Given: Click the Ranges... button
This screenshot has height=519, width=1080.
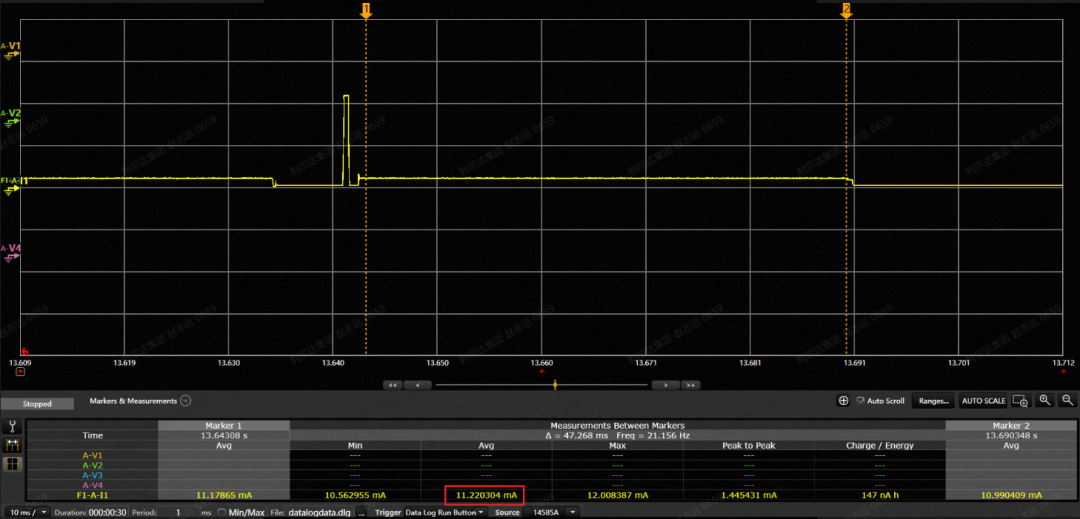Looking at the screenshot, I should 933,401.
